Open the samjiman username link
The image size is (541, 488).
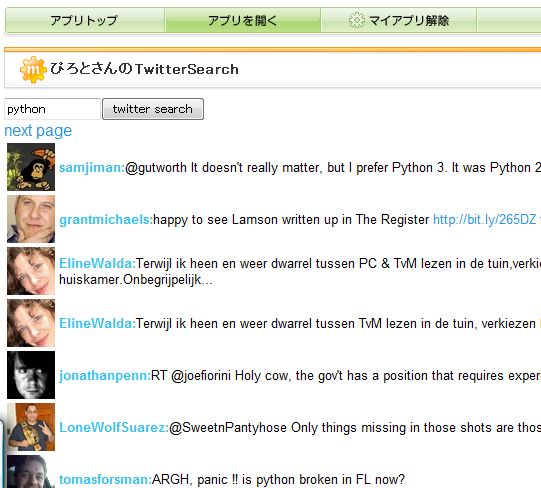point(92,168)
